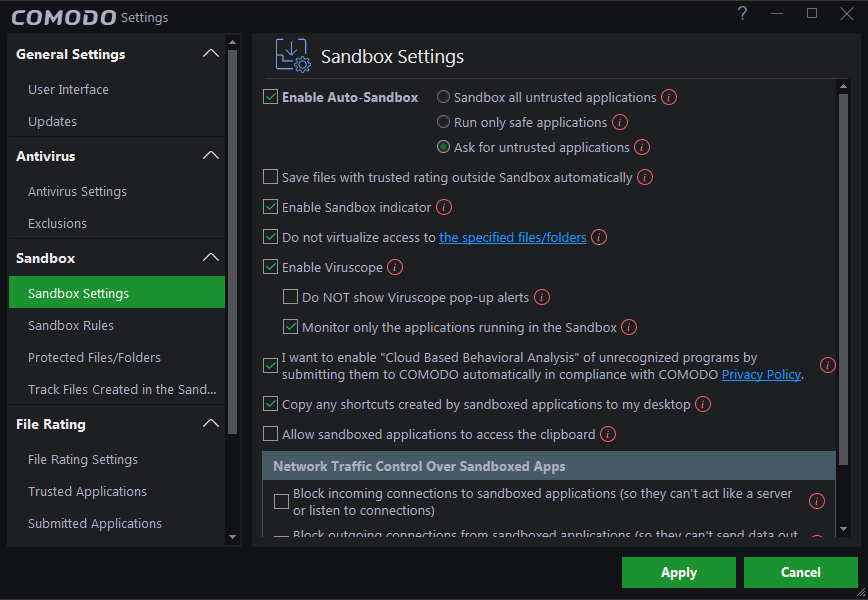Viewport: 868px width, 600px height.
Task: Enable Allow sandboxed applications clipboard access
Action: coord(270,435)
